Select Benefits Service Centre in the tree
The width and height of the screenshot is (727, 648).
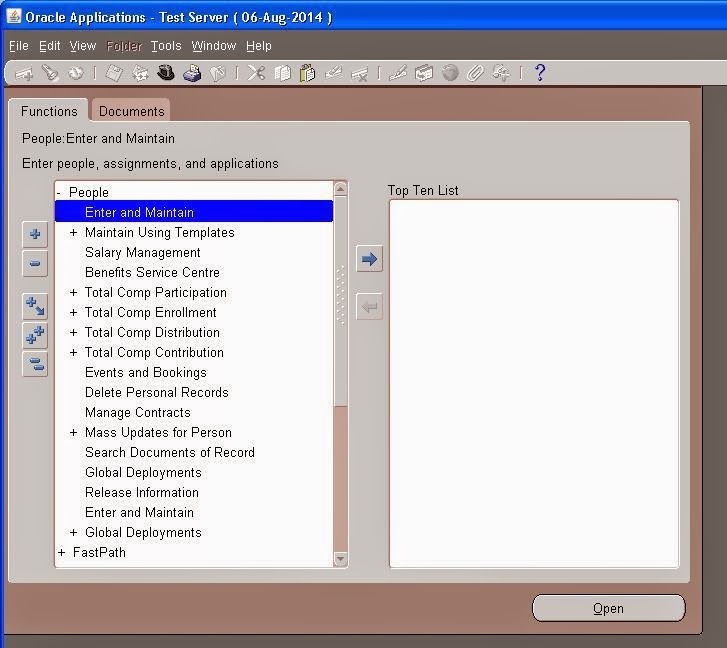point(152,273)
